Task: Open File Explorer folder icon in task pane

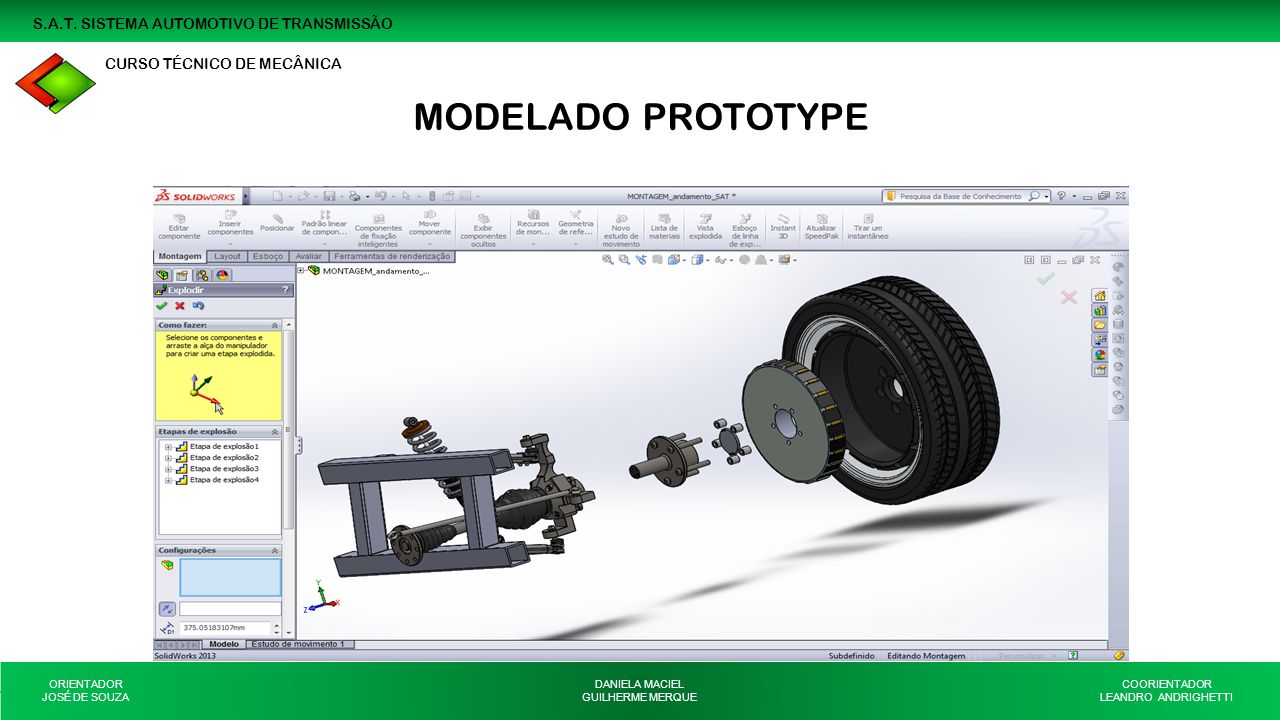Action: point(1099,325)
